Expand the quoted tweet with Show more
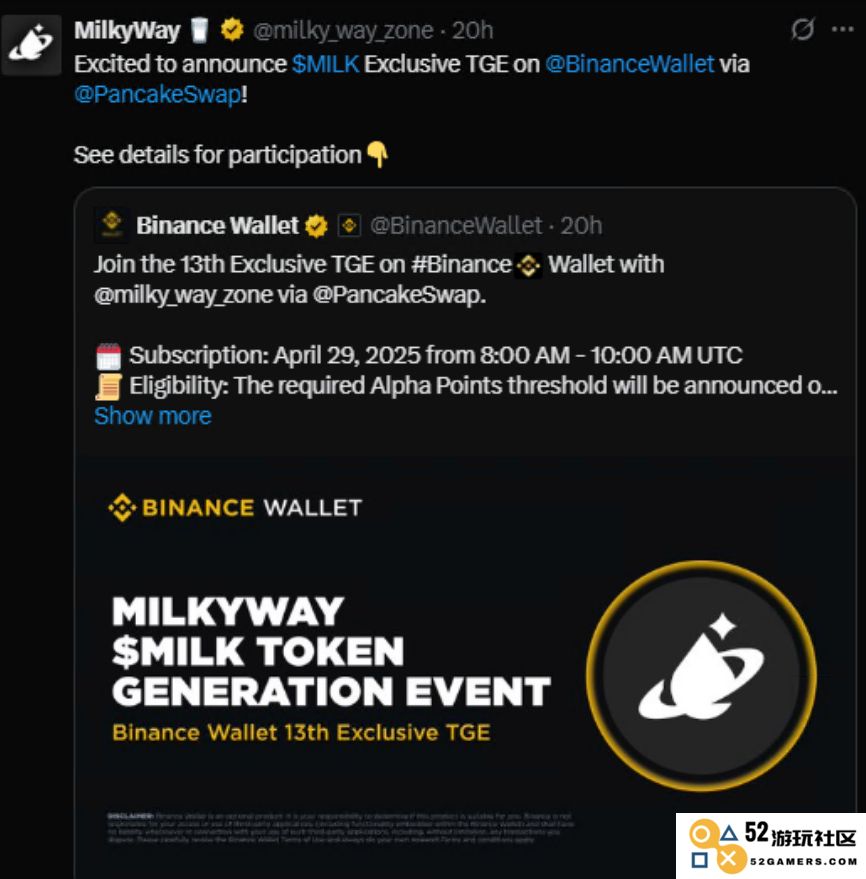 point(152,416)
